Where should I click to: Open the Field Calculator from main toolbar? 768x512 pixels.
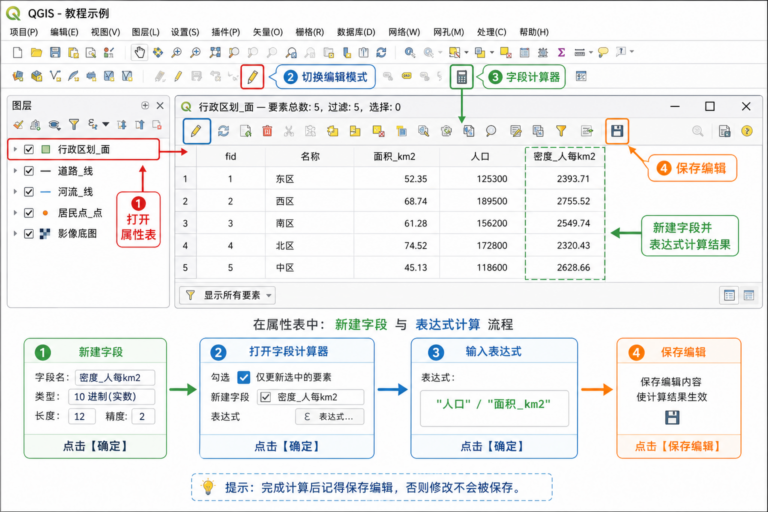[x=461, y=77]
